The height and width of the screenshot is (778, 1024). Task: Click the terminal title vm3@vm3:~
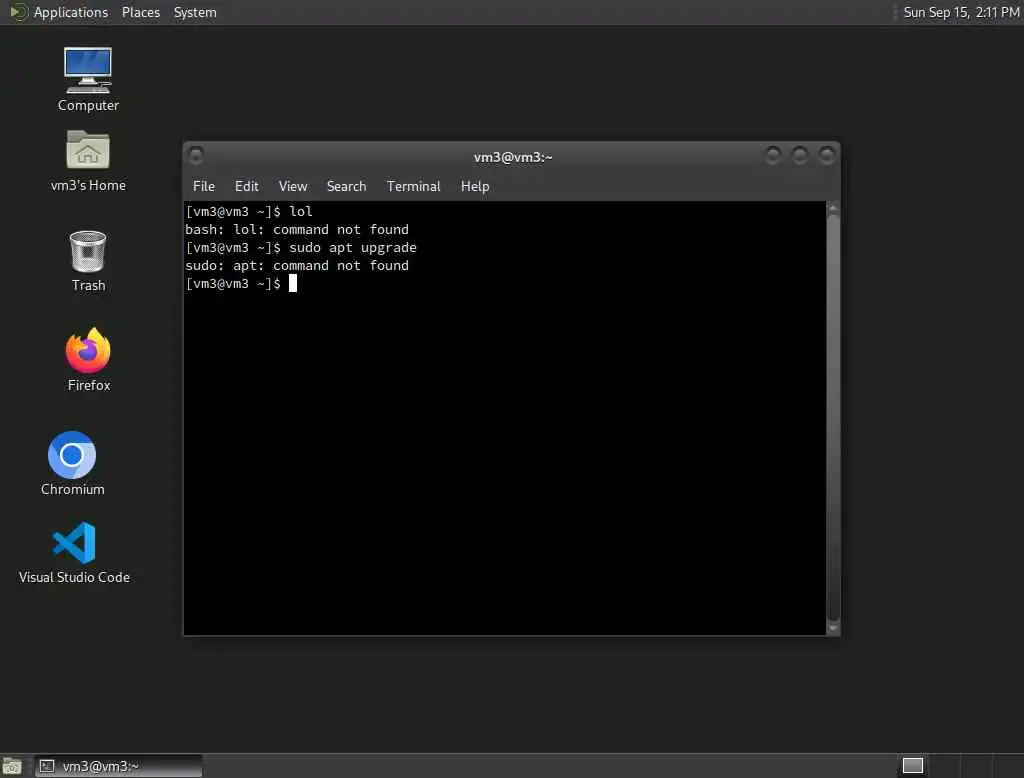(513, 157)
